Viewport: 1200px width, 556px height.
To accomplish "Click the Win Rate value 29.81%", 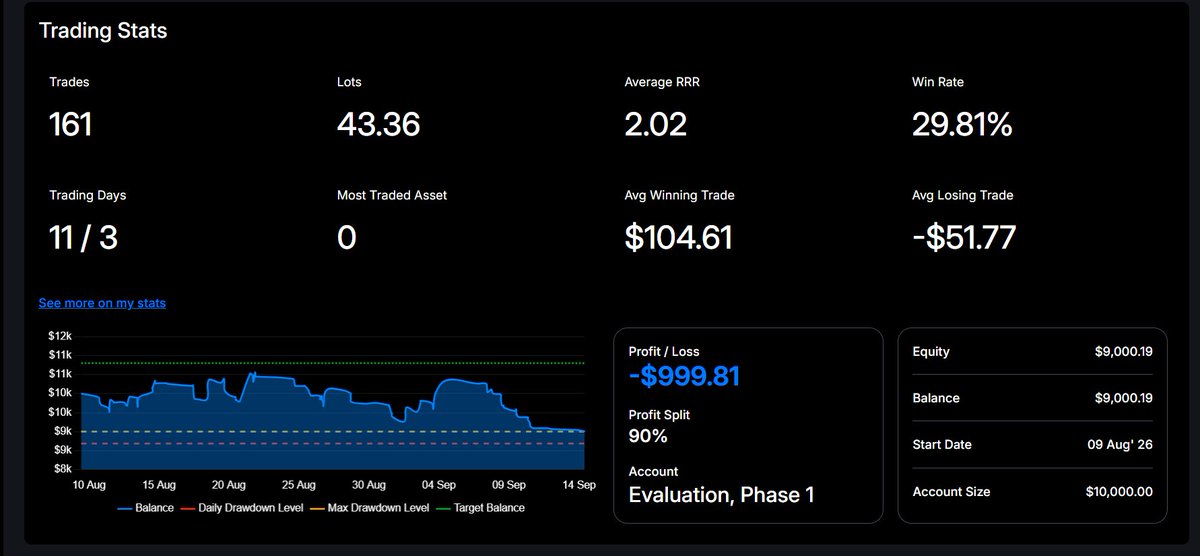I will point(962,125).
